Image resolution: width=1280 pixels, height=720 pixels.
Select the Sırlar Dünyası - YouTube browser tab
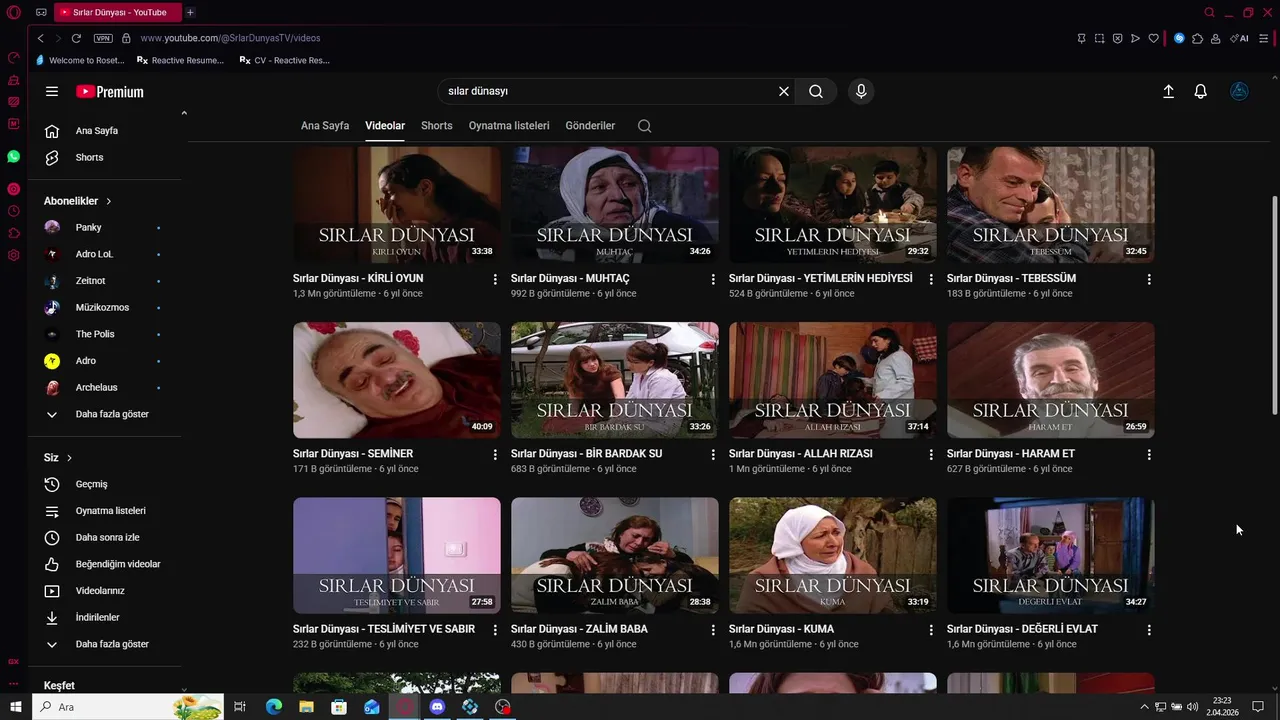point(117,12)
